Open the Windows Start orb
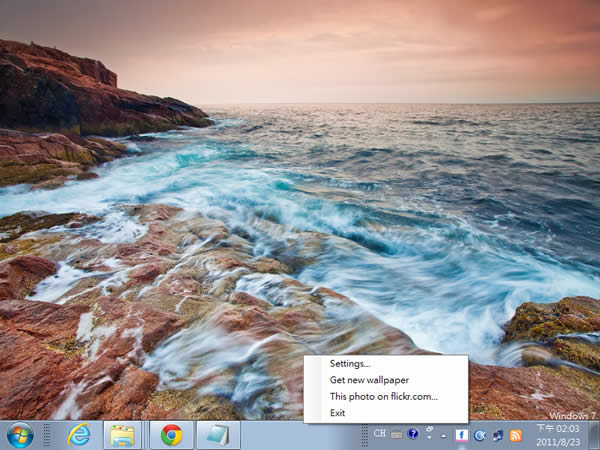 pyautogui.click(x=20, y=435)
